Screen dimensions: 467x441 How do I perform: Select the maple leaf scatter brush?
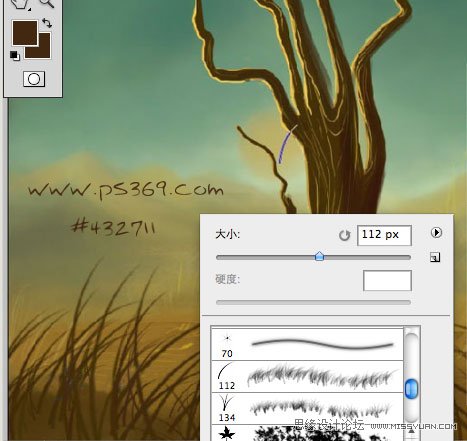[307, 433]
